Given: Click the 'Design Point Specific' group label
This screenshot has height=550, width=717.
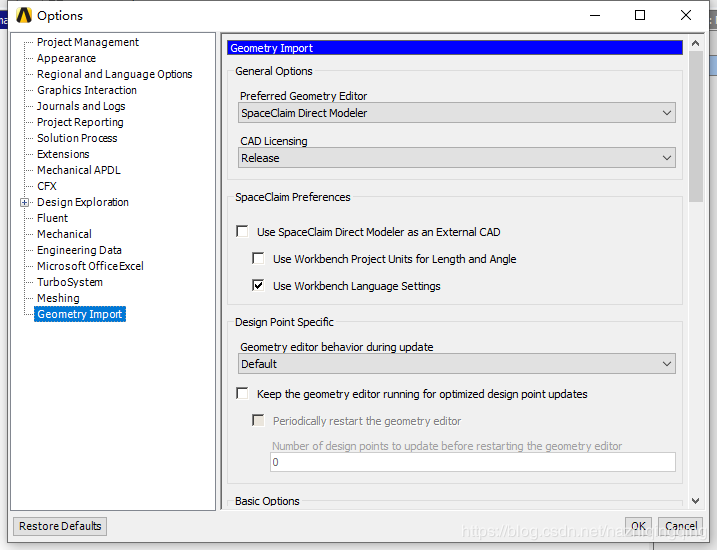Looking at the screenshot, I should tap(284, 322).
